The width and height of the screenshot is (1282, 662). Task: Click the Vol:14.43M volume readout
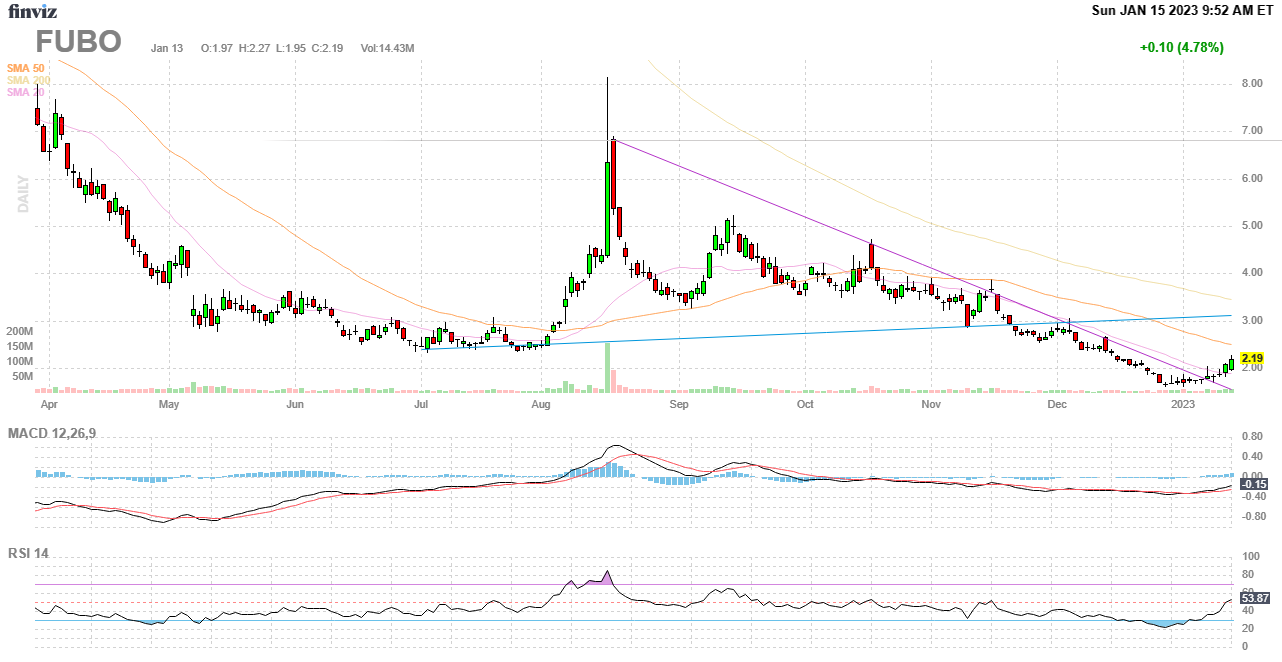(387, 48)
